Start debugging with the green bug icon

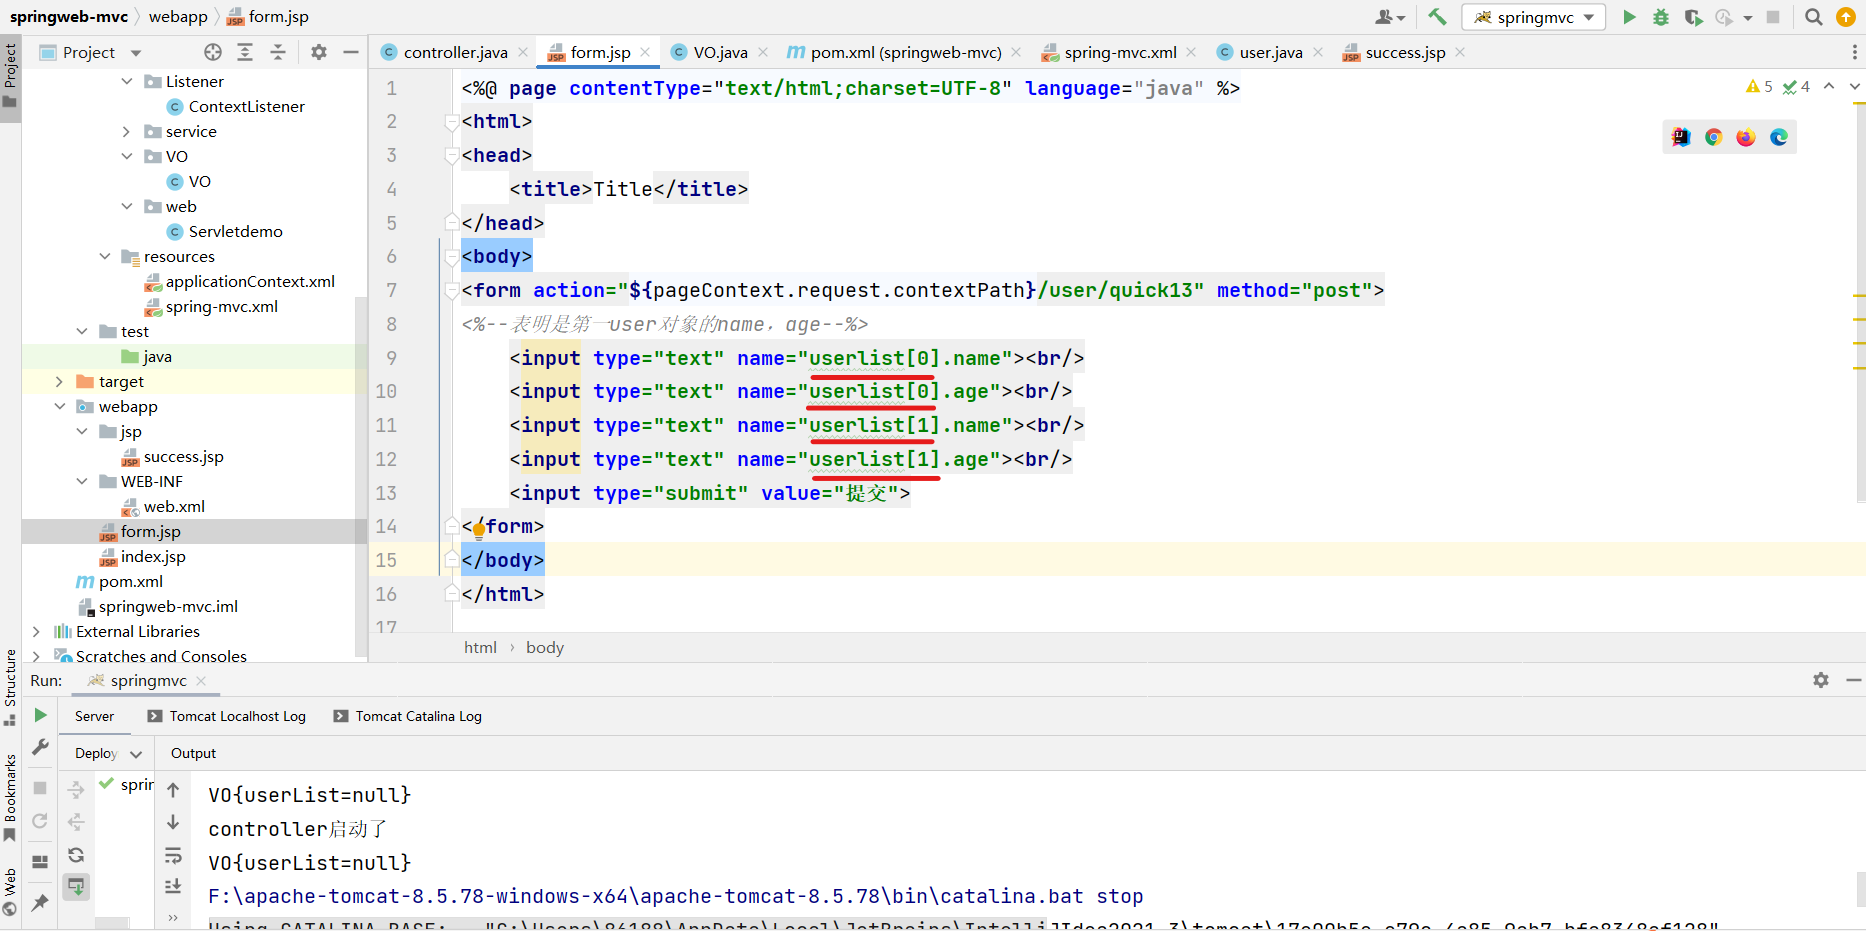(x=1661, y=17)
